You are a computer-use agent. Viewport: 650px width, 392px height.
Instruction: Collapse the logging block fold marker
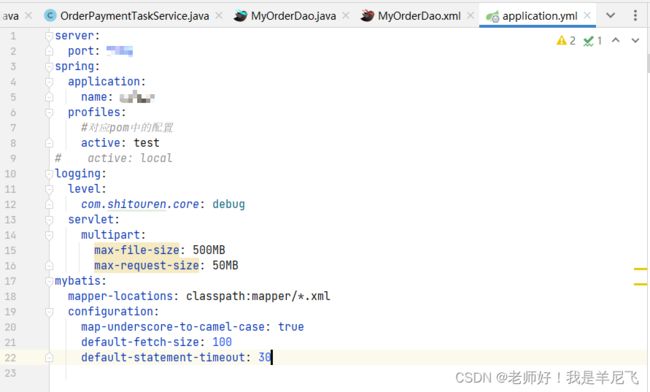click(x=49, y=174)
